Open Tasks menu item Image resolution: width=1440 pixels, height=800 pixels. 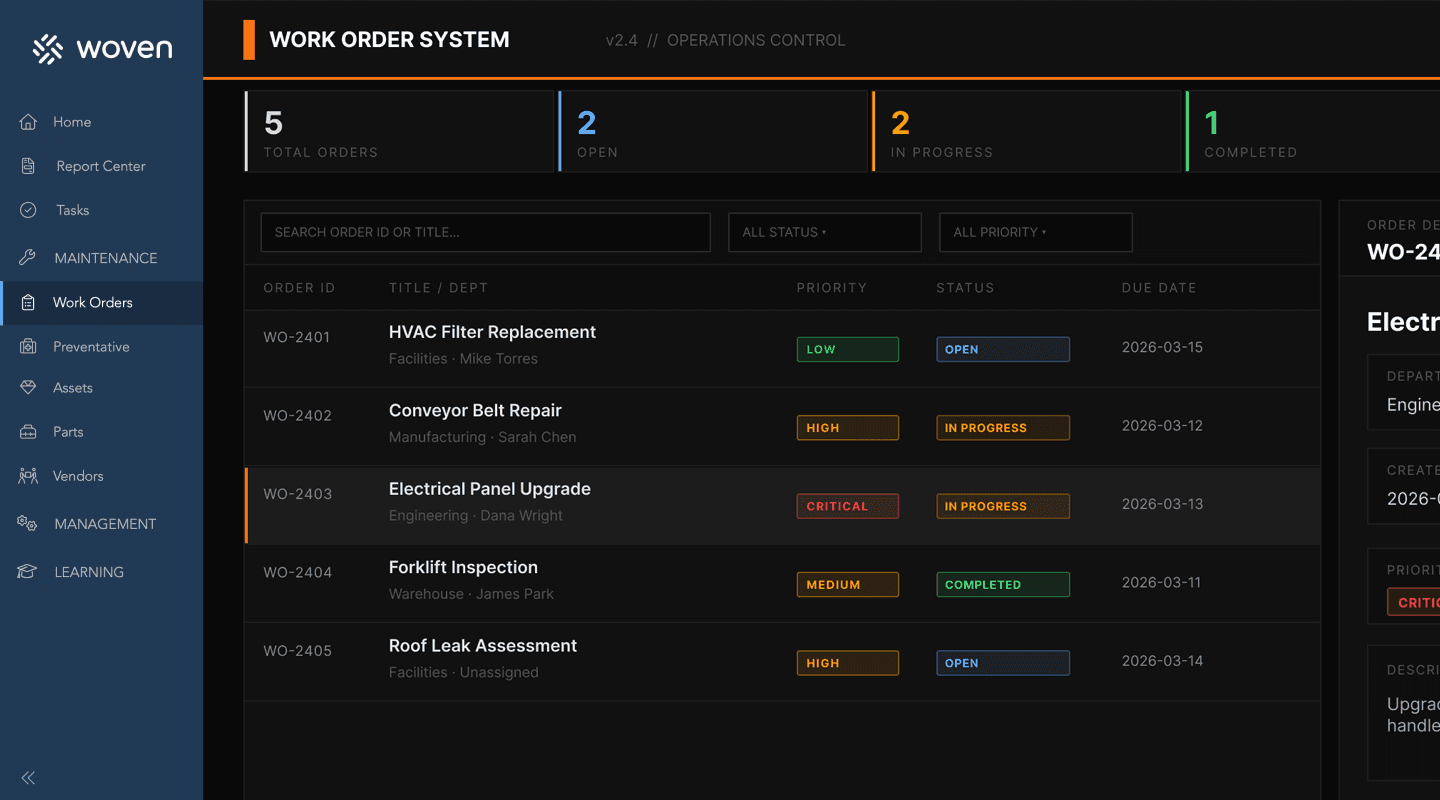point(101,210)
